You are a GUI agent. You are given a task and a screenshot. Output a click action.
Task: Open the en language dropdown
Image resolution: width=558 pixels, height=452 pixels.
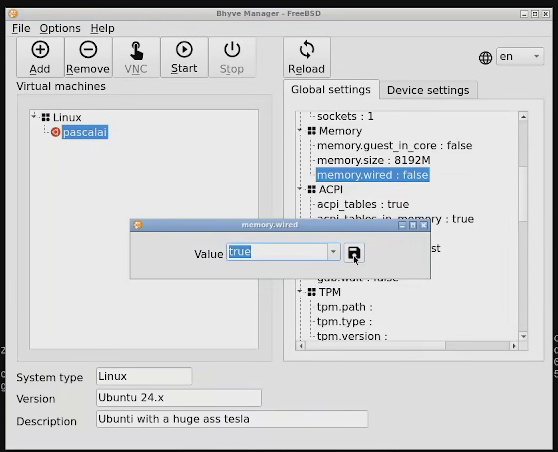click(520, 57)
